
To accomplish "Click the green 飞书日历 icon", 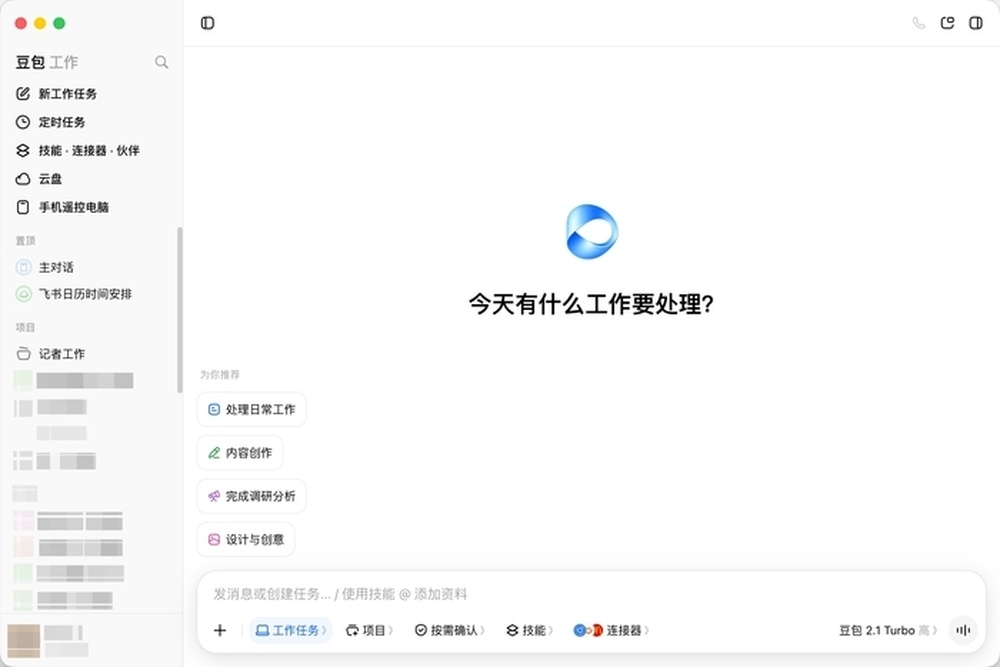I will click(x=24, y=294).
